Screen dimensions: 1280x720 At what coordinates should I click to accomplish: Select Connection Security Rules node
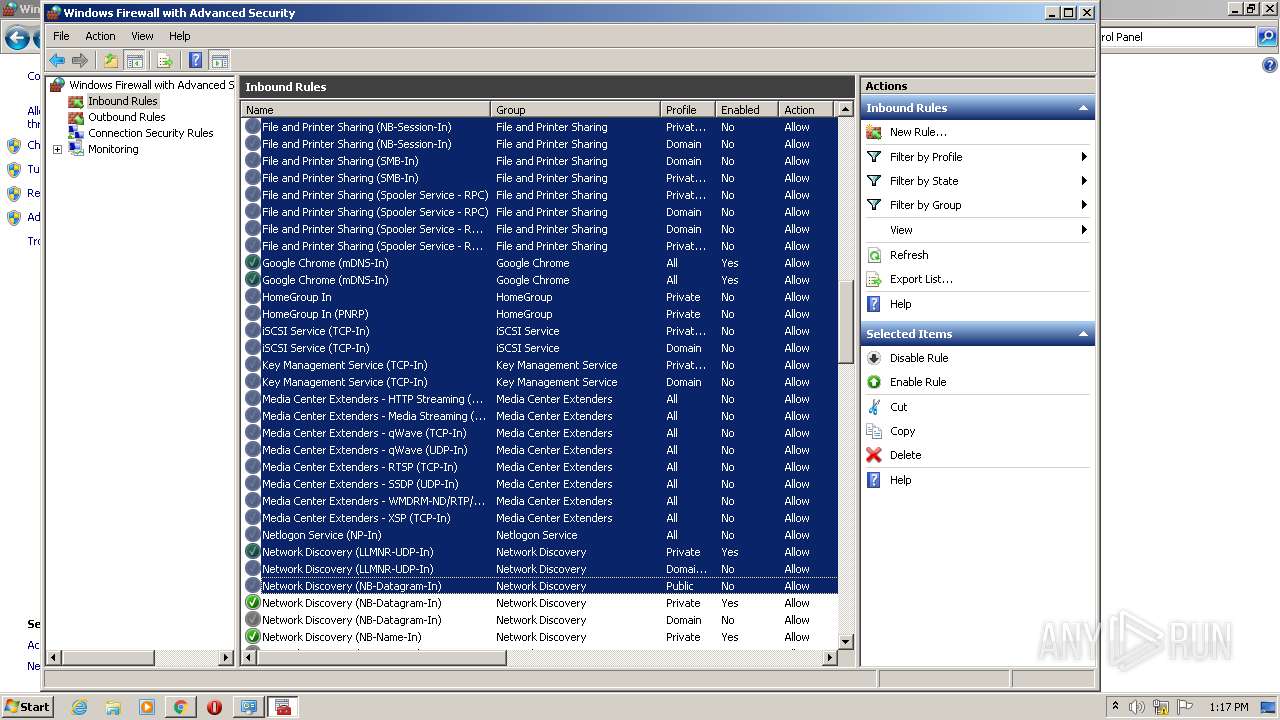pyautogui.click(x=150, y=133)
